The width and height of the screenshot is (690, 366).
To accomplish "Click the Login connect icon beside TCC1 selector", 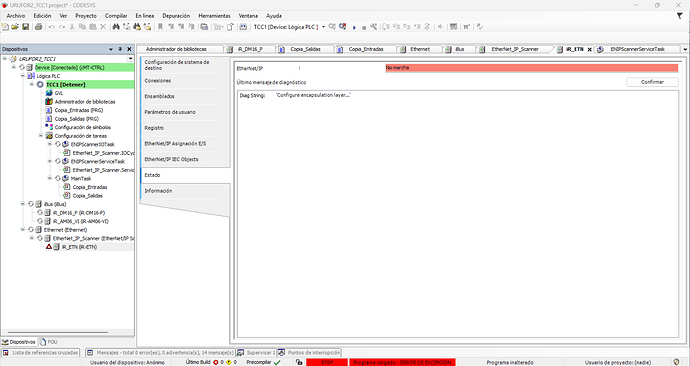I will pos(332,27).
